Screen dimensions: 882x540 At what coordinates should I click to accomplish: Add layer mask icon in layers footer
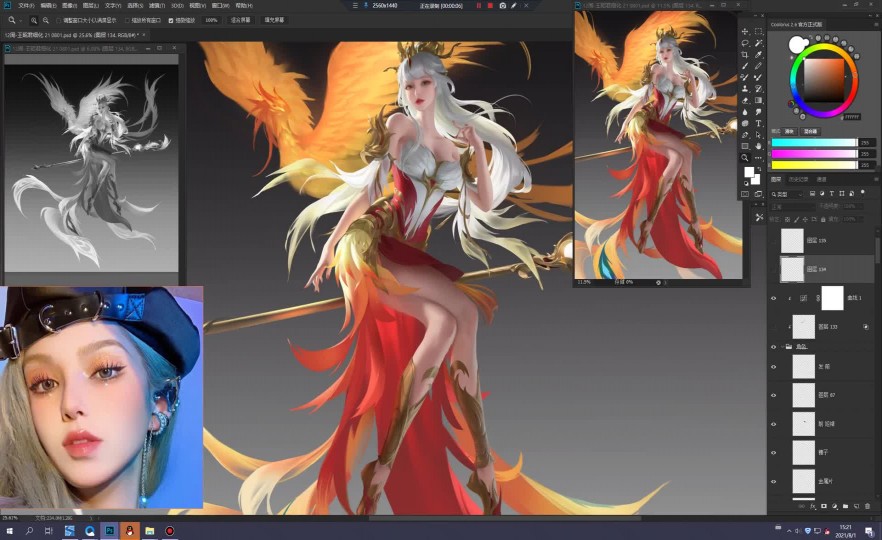pos(824,506)
